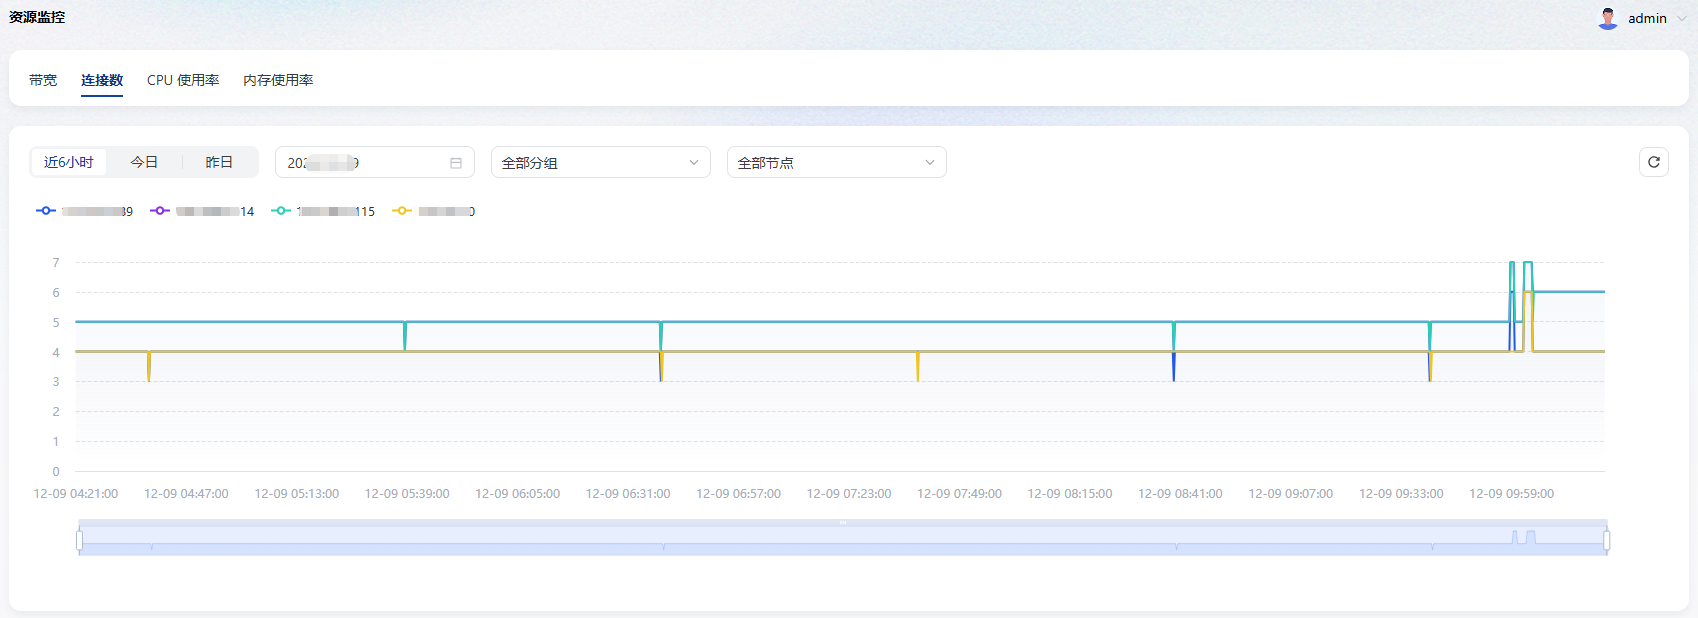
Task: Select the 近6小时 time range
Action: point(69,162)
